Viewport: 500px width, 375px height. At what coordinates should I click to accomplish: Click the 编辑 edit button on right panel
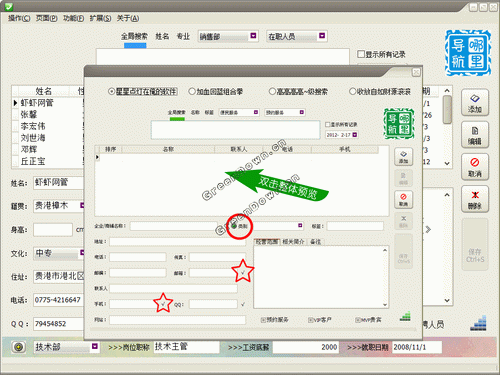coord(475,134)
